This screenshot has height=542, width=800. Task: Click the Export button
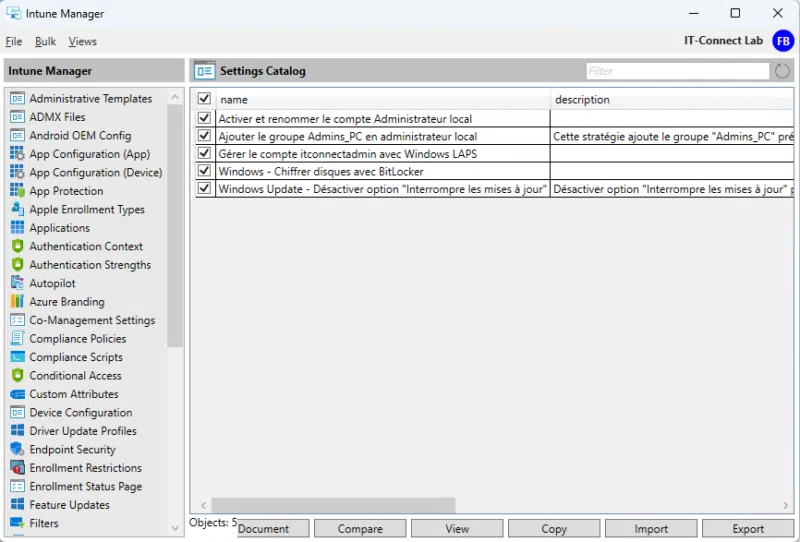(747, 529)
